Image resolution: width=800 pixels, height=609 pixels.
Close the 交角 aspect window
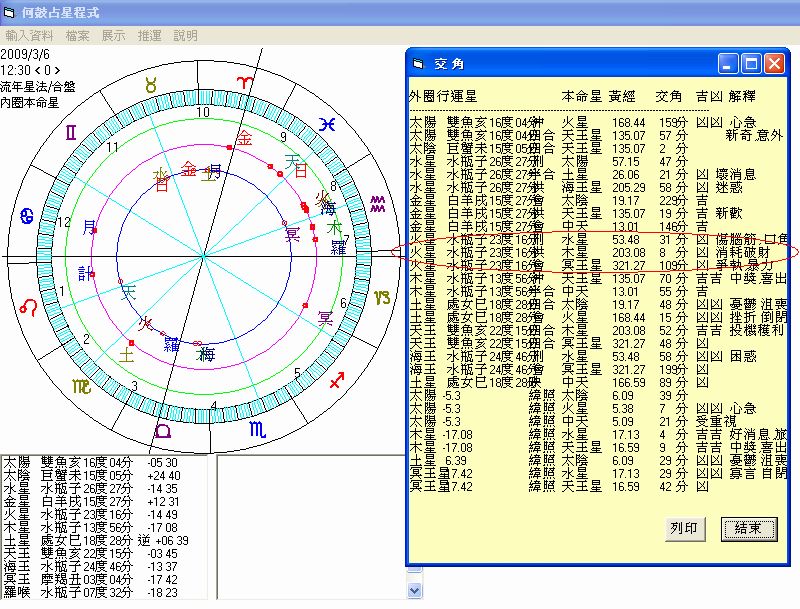[774, 63]
